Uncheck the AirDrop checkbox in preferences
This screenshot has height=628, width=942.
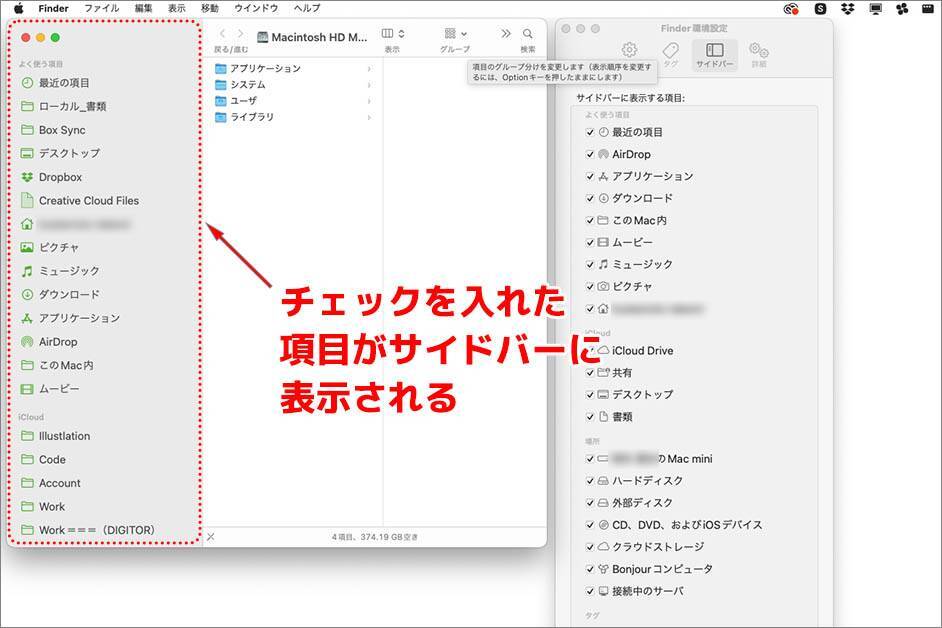coord(590,155)
